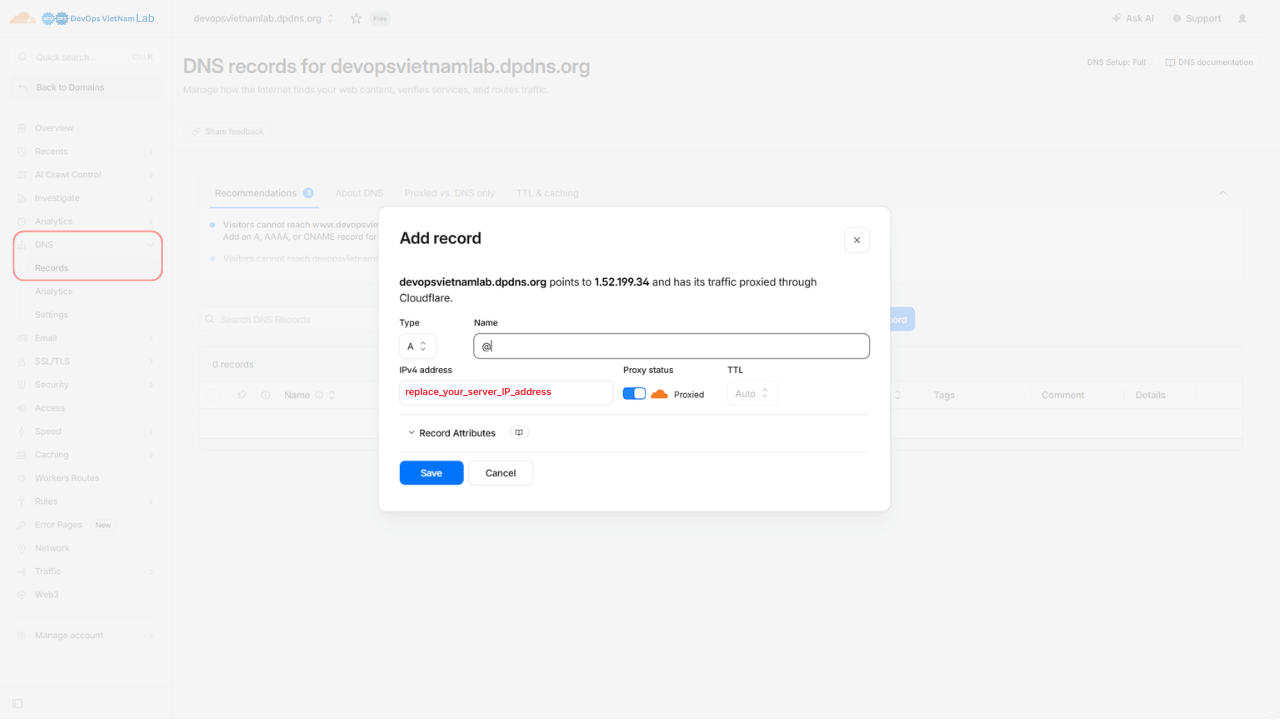Click the Search DNS Records field
Image resolution: width=1280 pixels, height=720 pixels.
click(x=288, y=320)
